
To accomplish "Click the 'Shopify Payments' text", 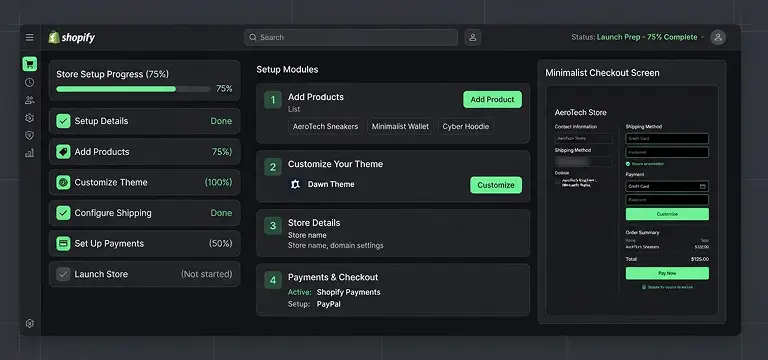I will point(348,292).
